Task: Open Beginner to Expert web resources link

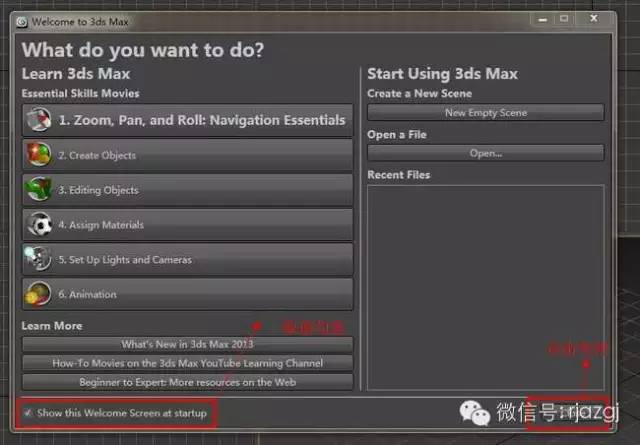Action: point(187,382)
